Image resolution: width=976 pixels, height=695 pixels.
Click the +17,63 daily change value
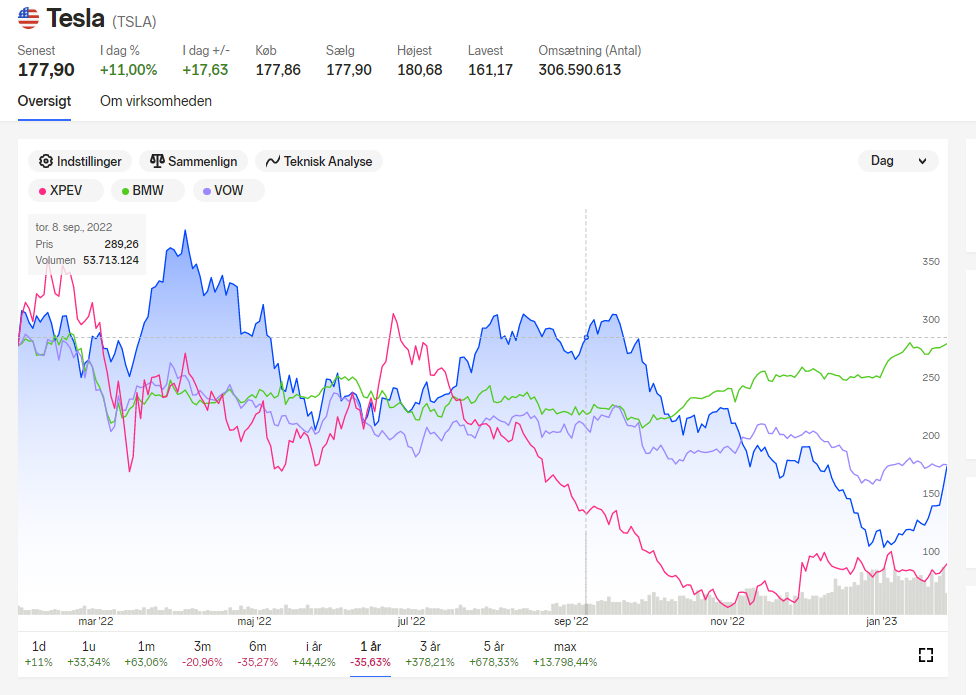(205, 70)
